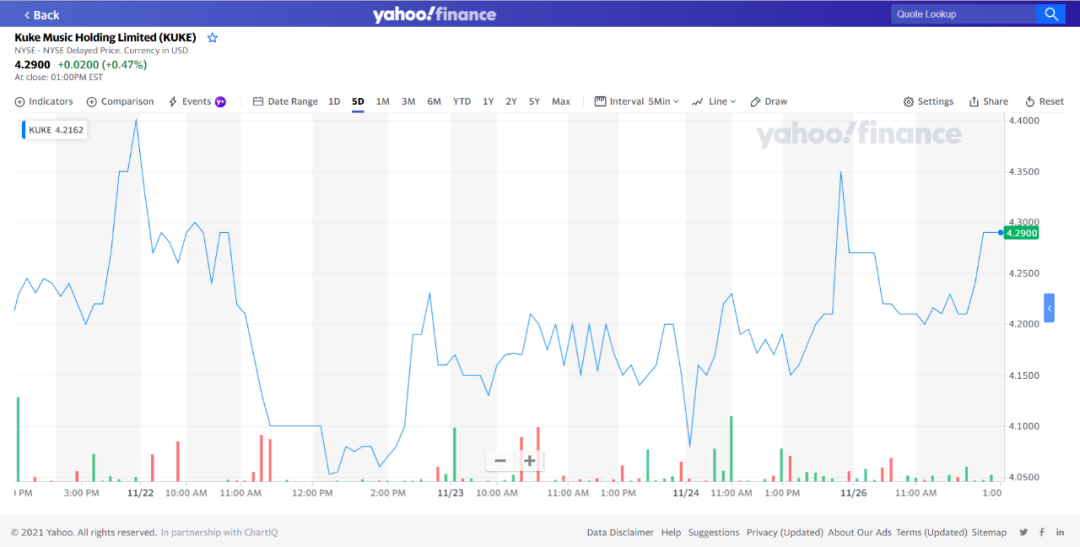This screenshot has height=547, width=1080.
Task: Click the search magnifier button
Action: [x=1050, y=14]
